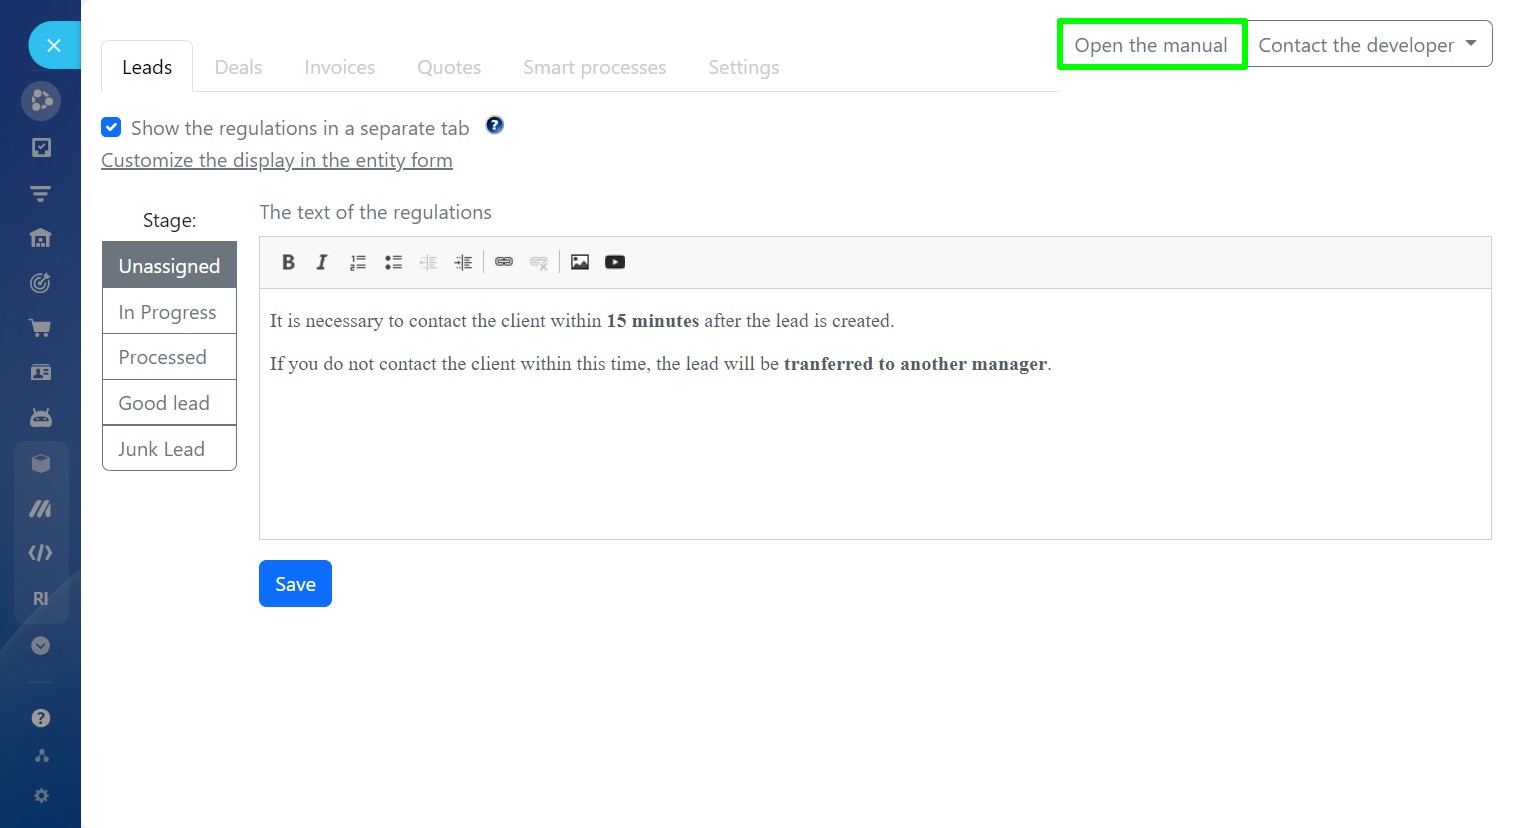Switch to the Deals tab
The image size is (1513, 828).
[x=238, y=67]
